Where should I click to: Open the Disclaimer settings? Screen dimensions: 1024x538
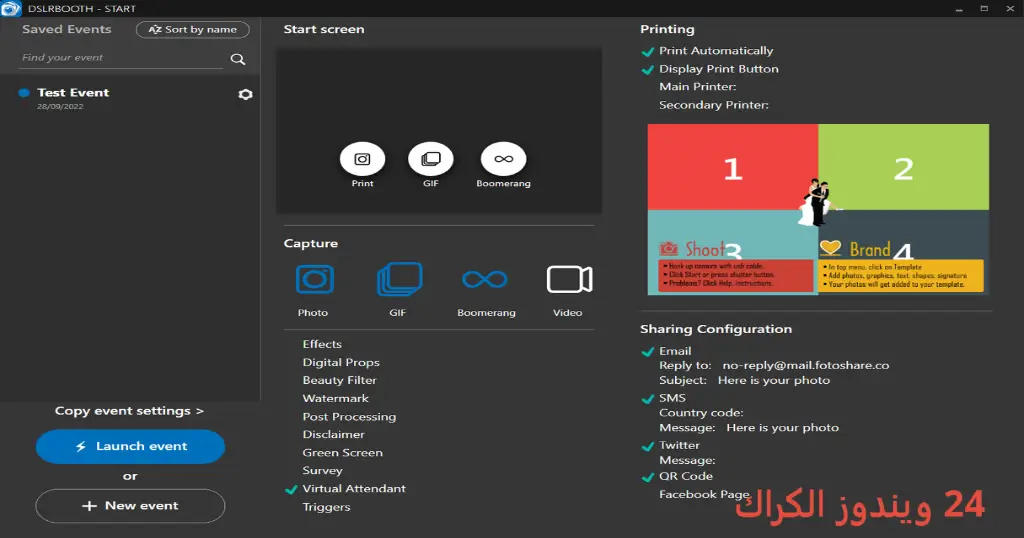tap(334, 434)
